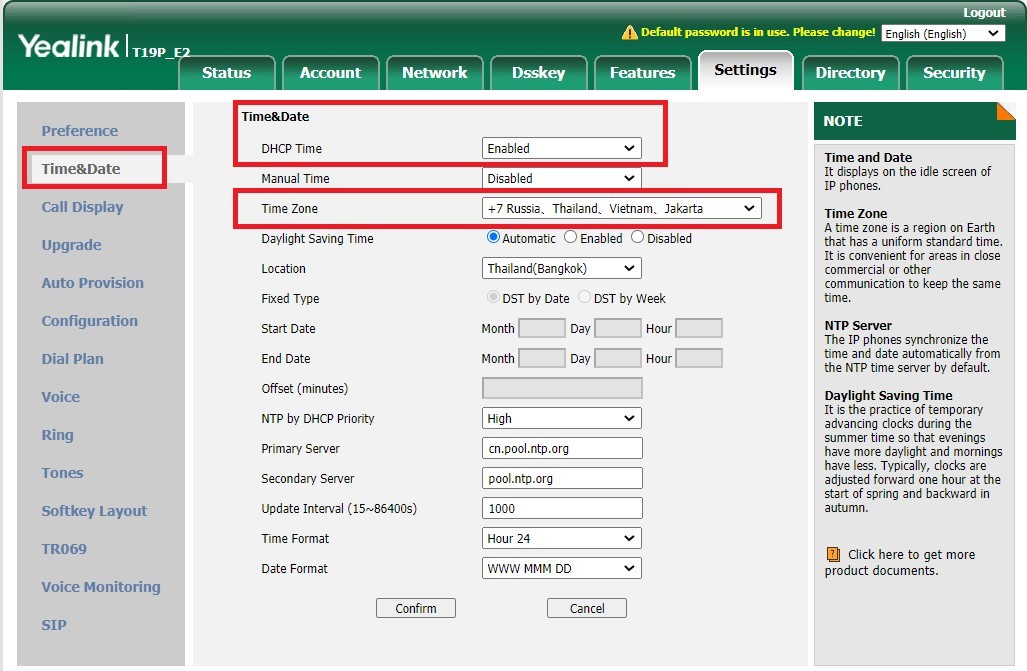The height and width of the screenshot is (671, 1027).
Task: Open the Dsskey tab
Action: (538, 73)
